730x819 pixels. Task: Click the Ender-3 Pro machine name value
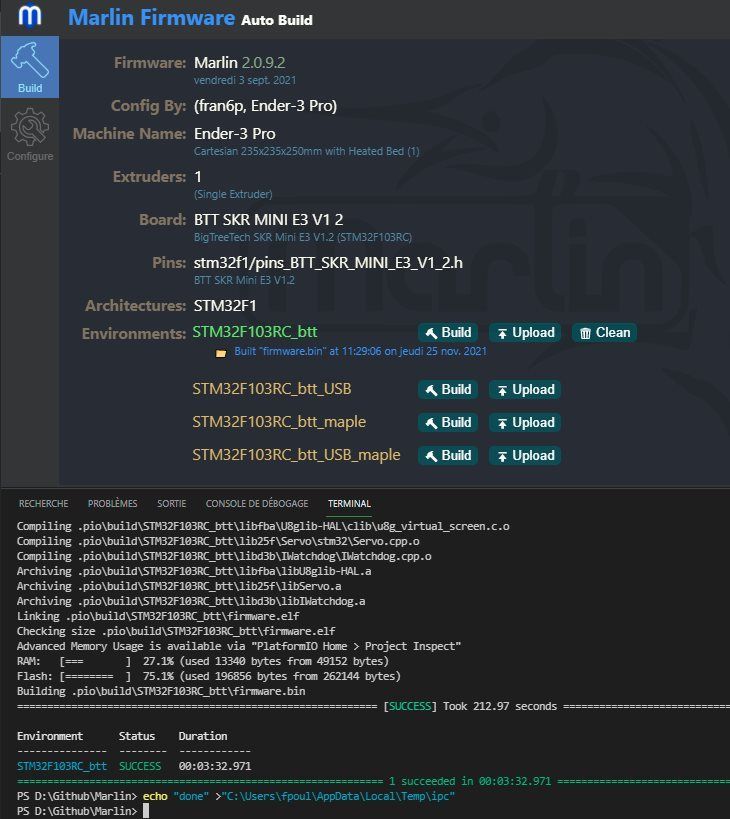234,134
